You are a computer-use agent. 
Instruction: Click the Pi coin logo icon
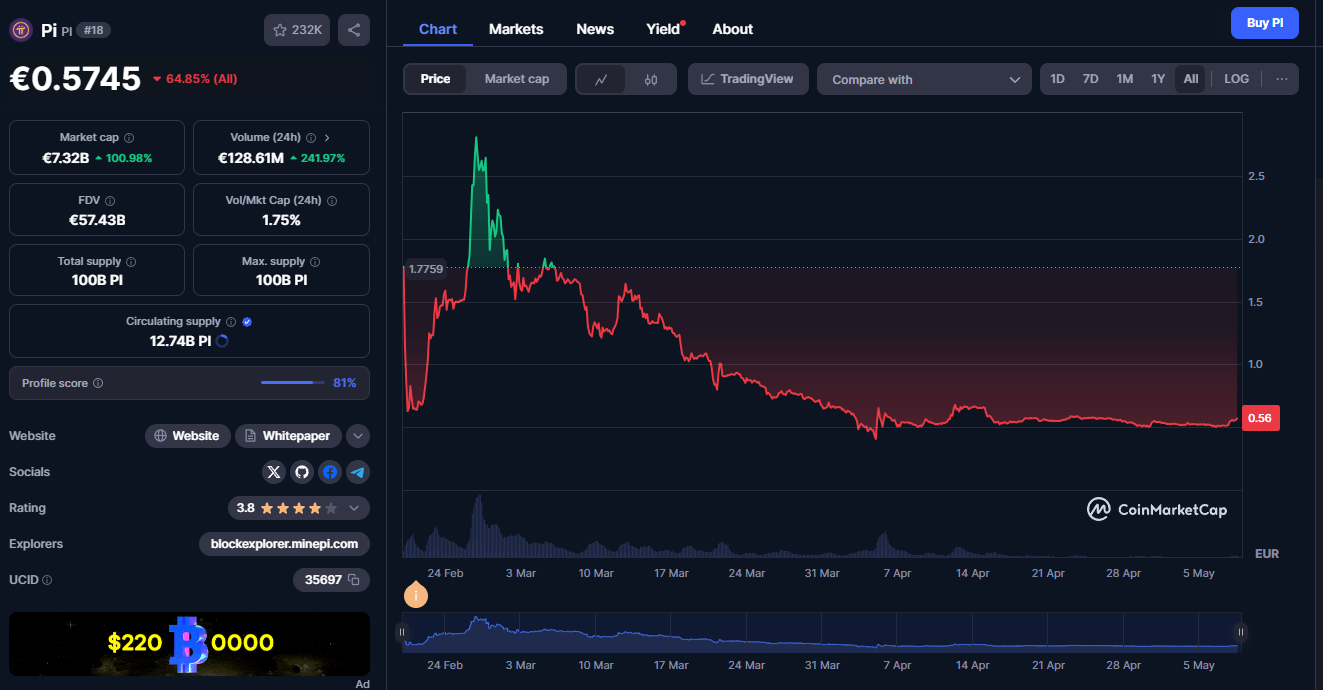click(x=21, y=30)
